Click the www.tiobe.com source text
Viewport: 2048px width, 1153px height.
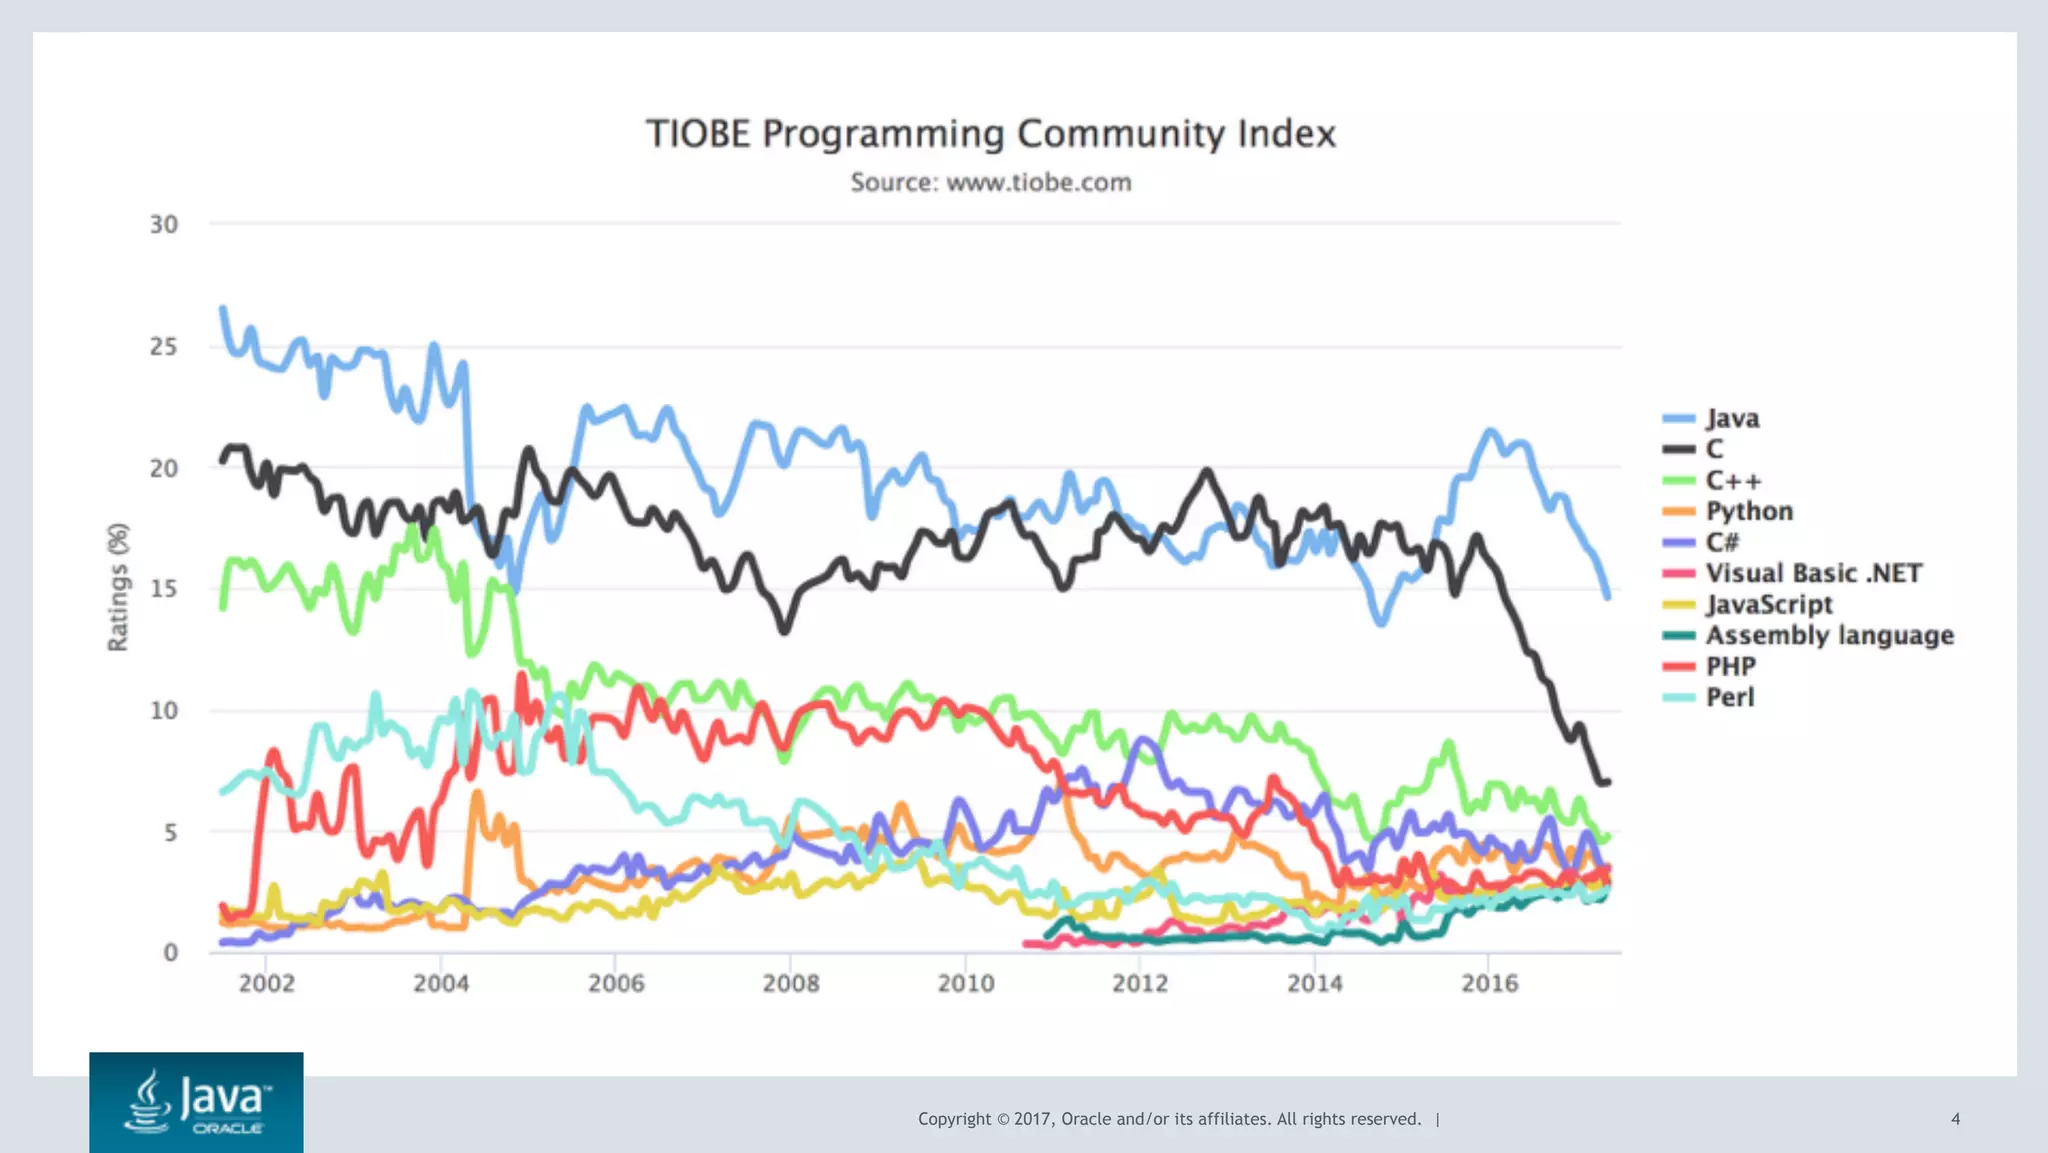coord(1038,183)
